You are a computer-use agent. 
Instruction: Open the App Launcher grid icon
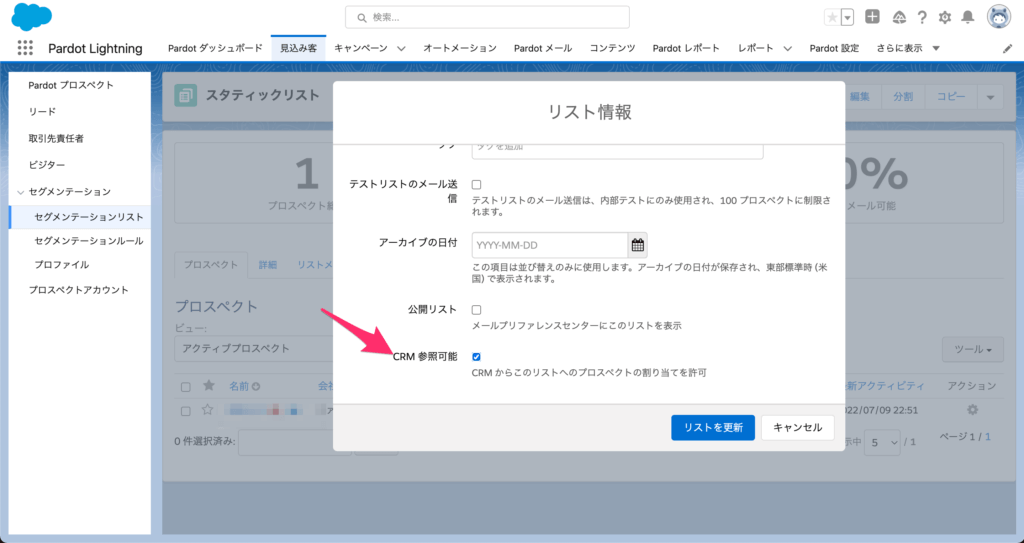click(25, 48)
